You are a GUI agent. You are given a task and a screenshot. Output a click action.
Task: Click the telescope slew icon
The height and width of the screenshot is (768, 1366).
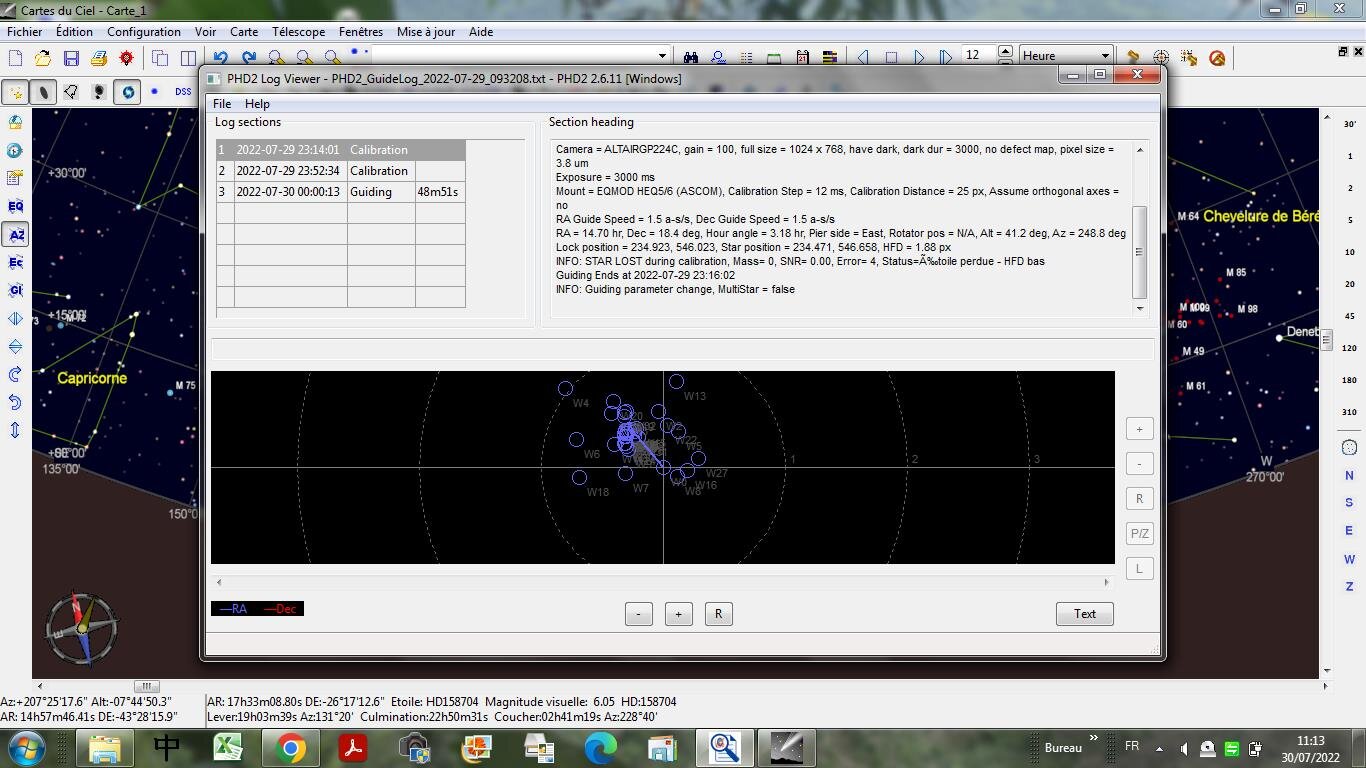pos(1133,58)
